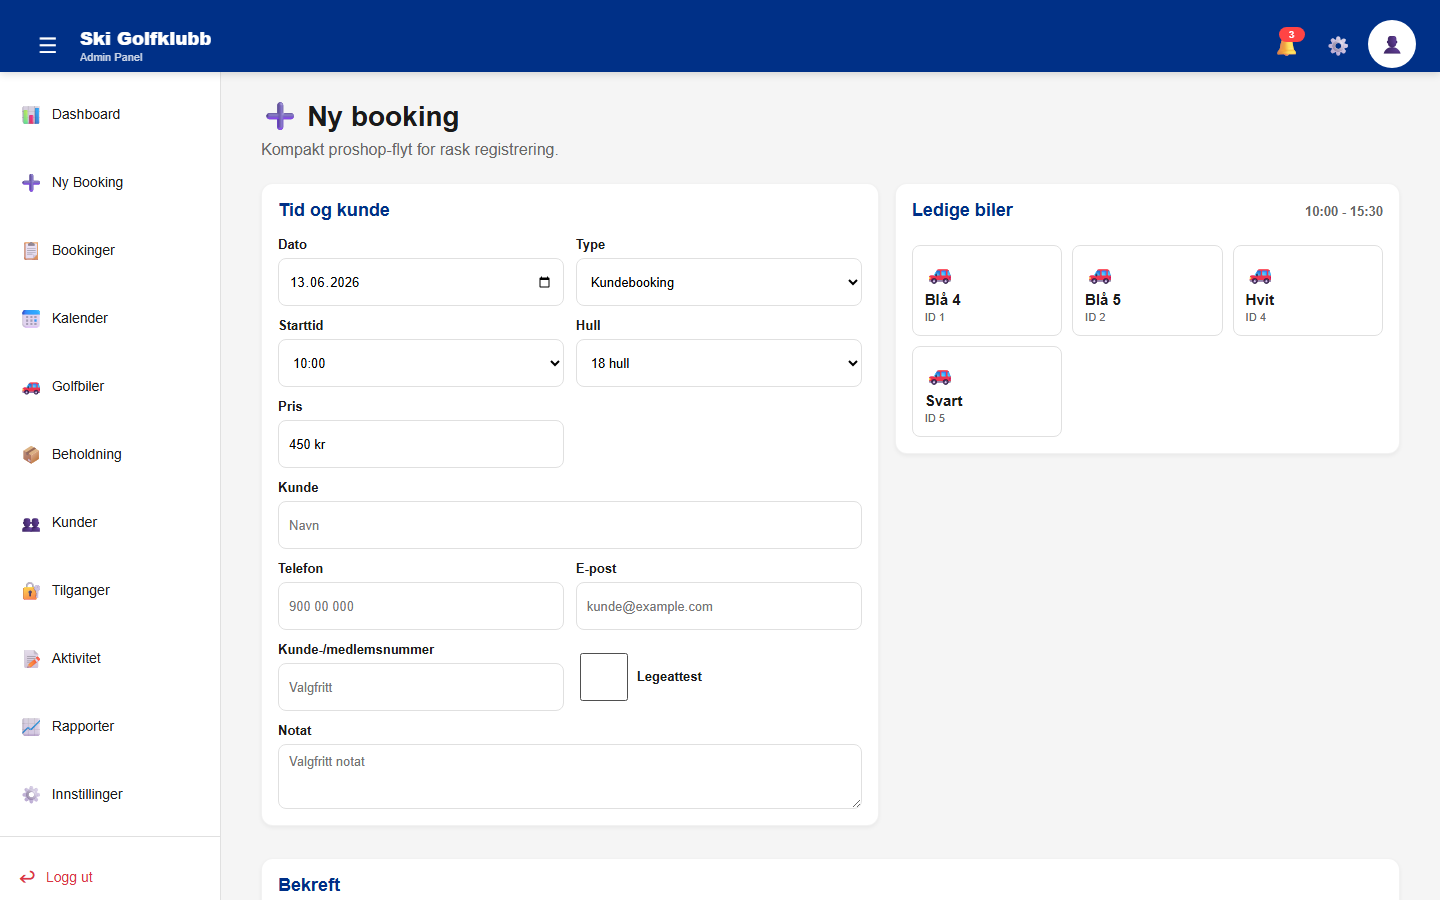Screen dimensions: 1440x900
Task: Focus the Telefon input field
Action: coord(421,606)
